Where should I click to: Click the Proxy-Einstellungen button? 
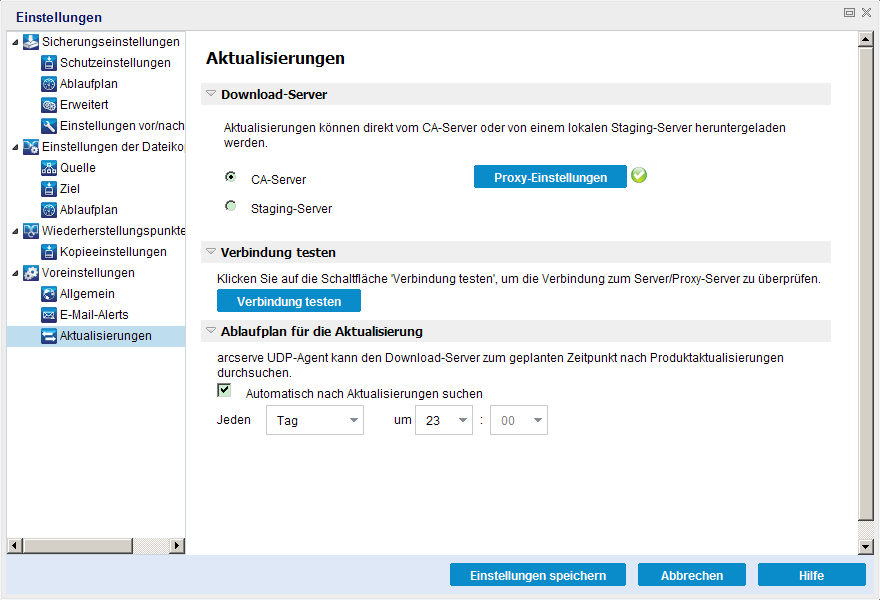pyautogui.click(x=550, y=177)
